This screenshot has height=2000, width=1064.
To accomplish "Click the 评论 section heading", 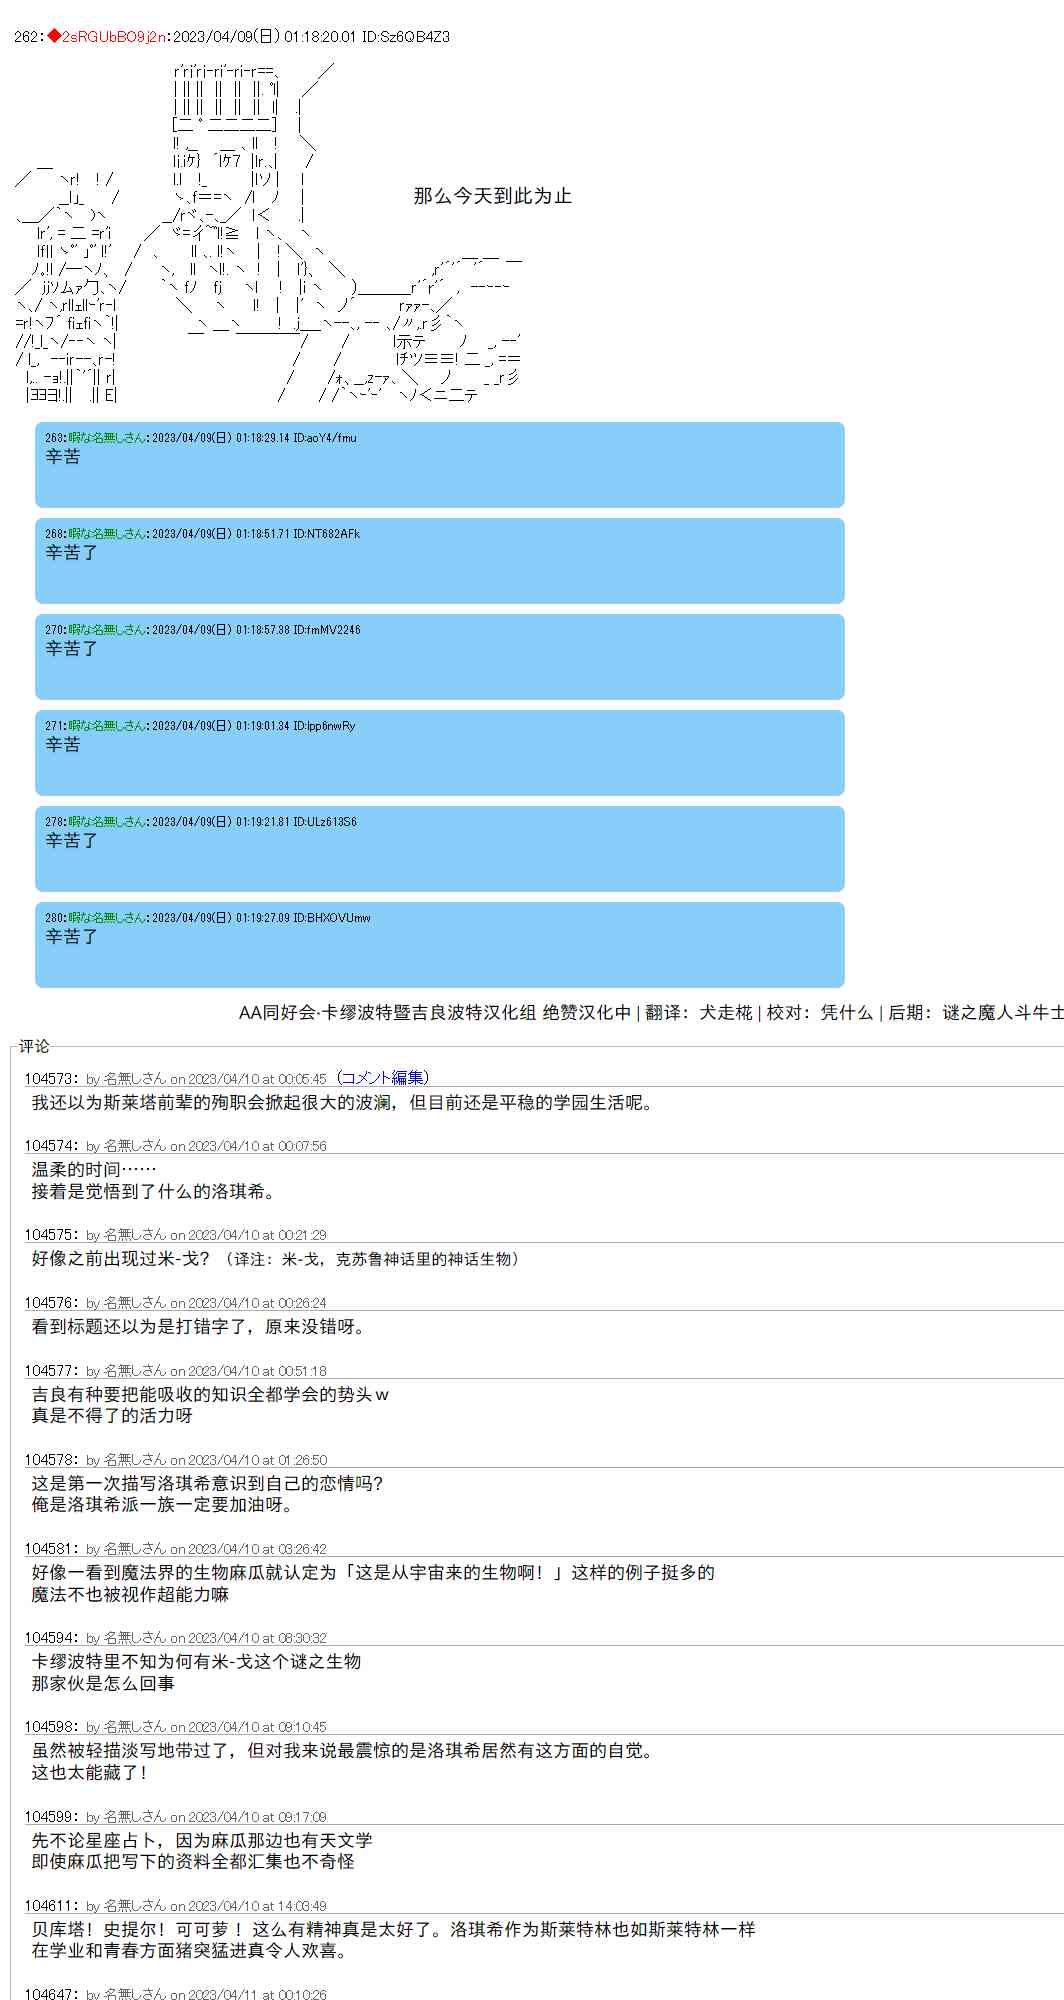I will (x=34, y=1046).
